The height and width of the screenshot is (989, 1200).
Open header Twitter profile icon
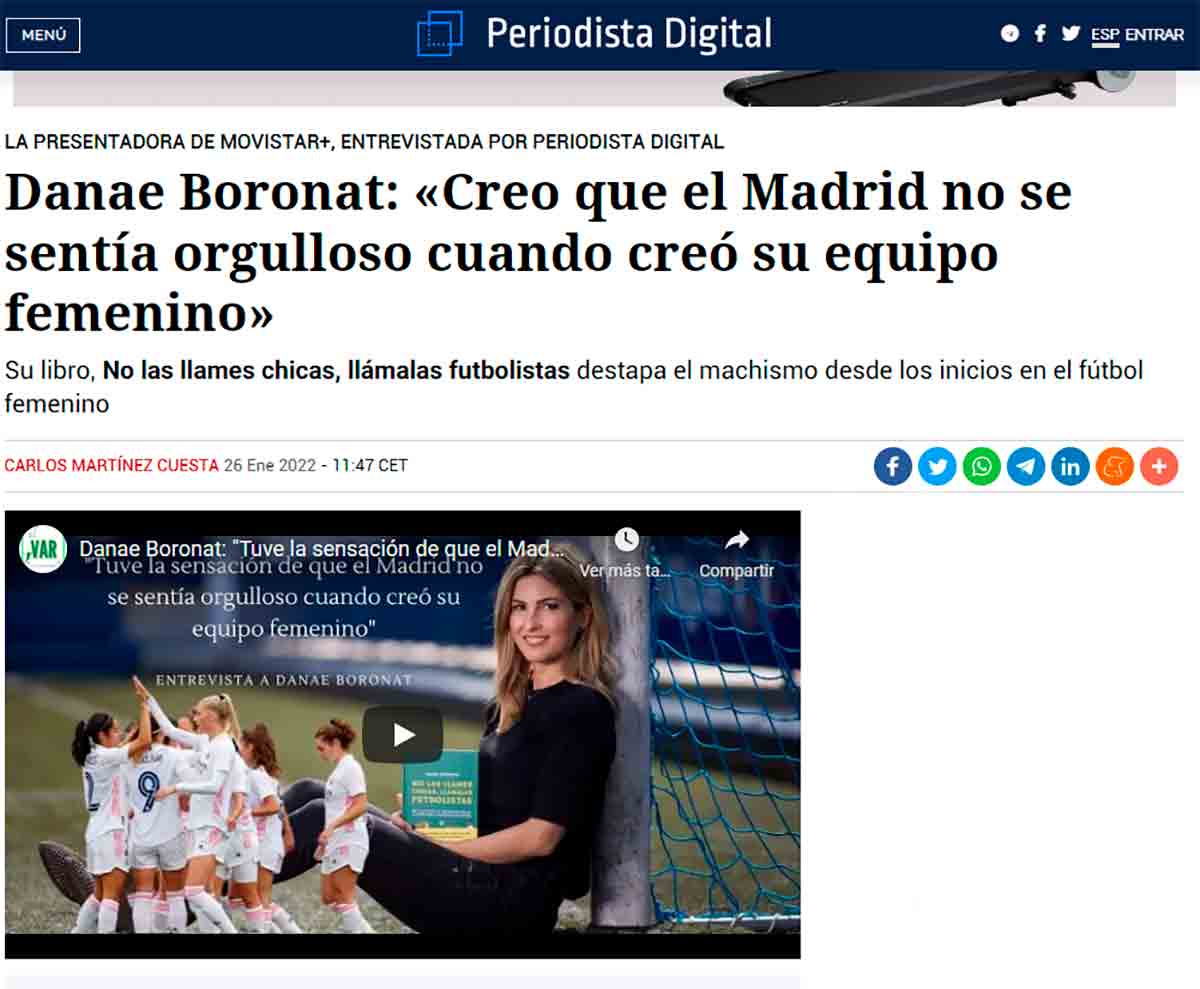1071,34
